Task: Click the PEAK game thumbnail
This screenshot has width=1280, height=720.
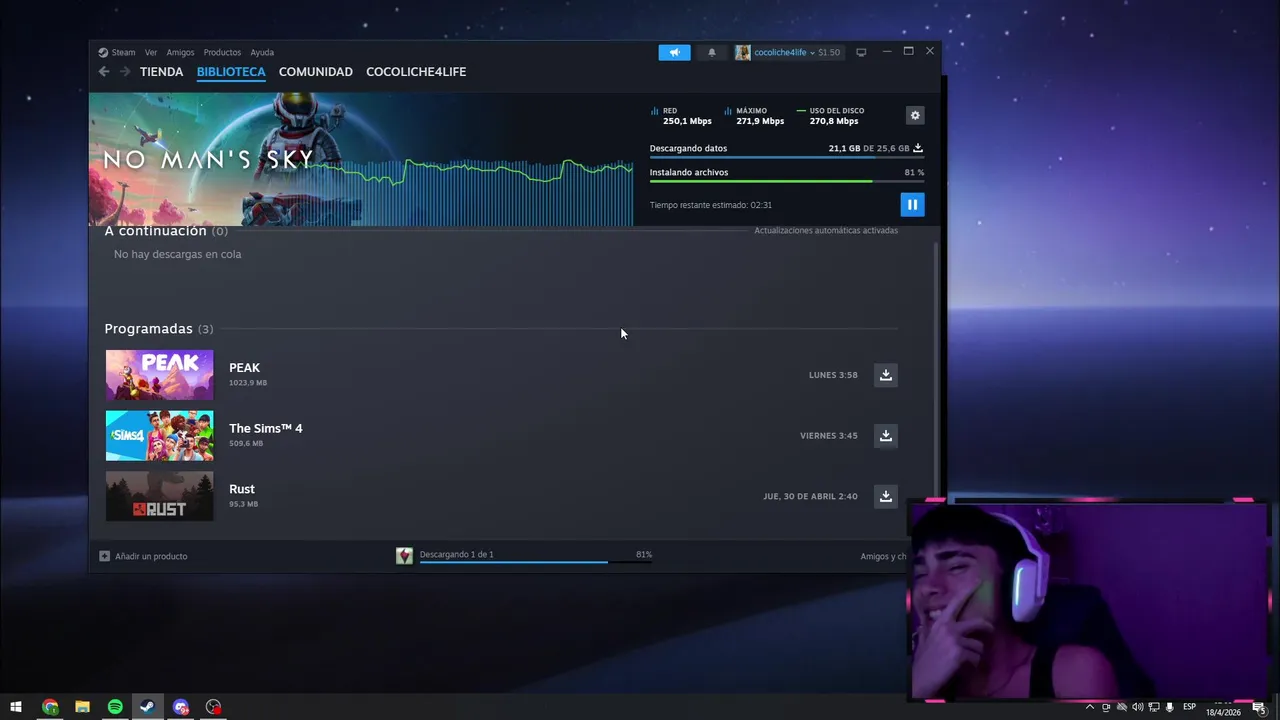Action: tap(160, 375)
